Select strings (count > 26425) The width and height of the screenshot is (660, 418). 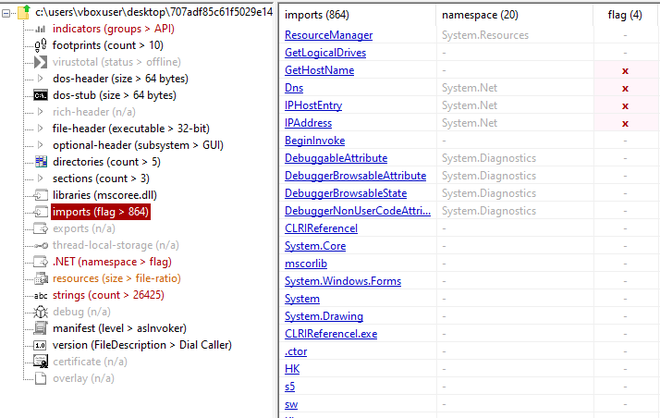point(108,295)
